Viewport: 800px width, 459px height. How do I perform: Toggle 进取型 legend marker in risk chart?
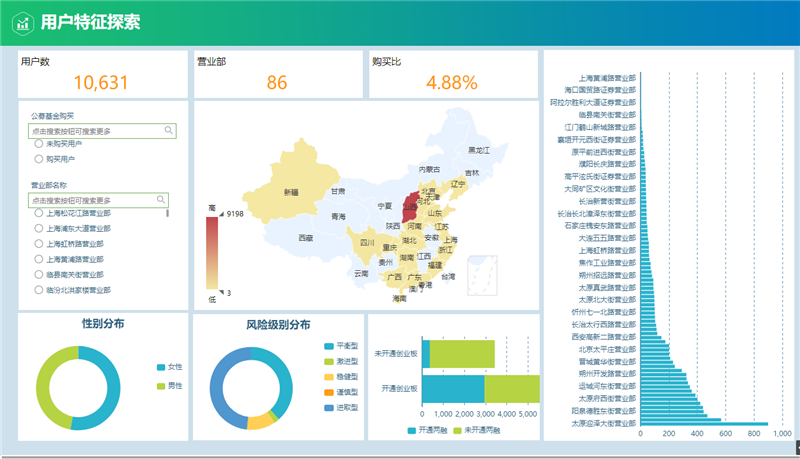click(x=329, y=408)
